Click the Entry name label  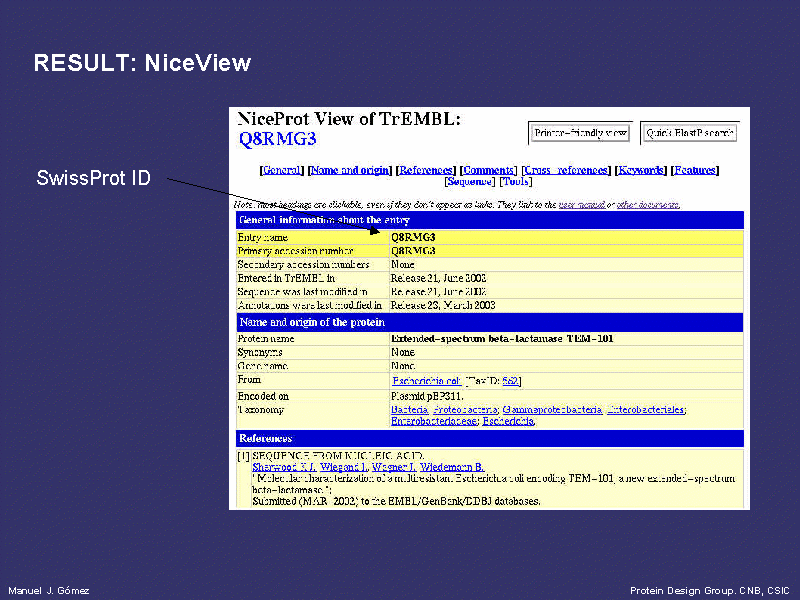(x=262, y=238)
